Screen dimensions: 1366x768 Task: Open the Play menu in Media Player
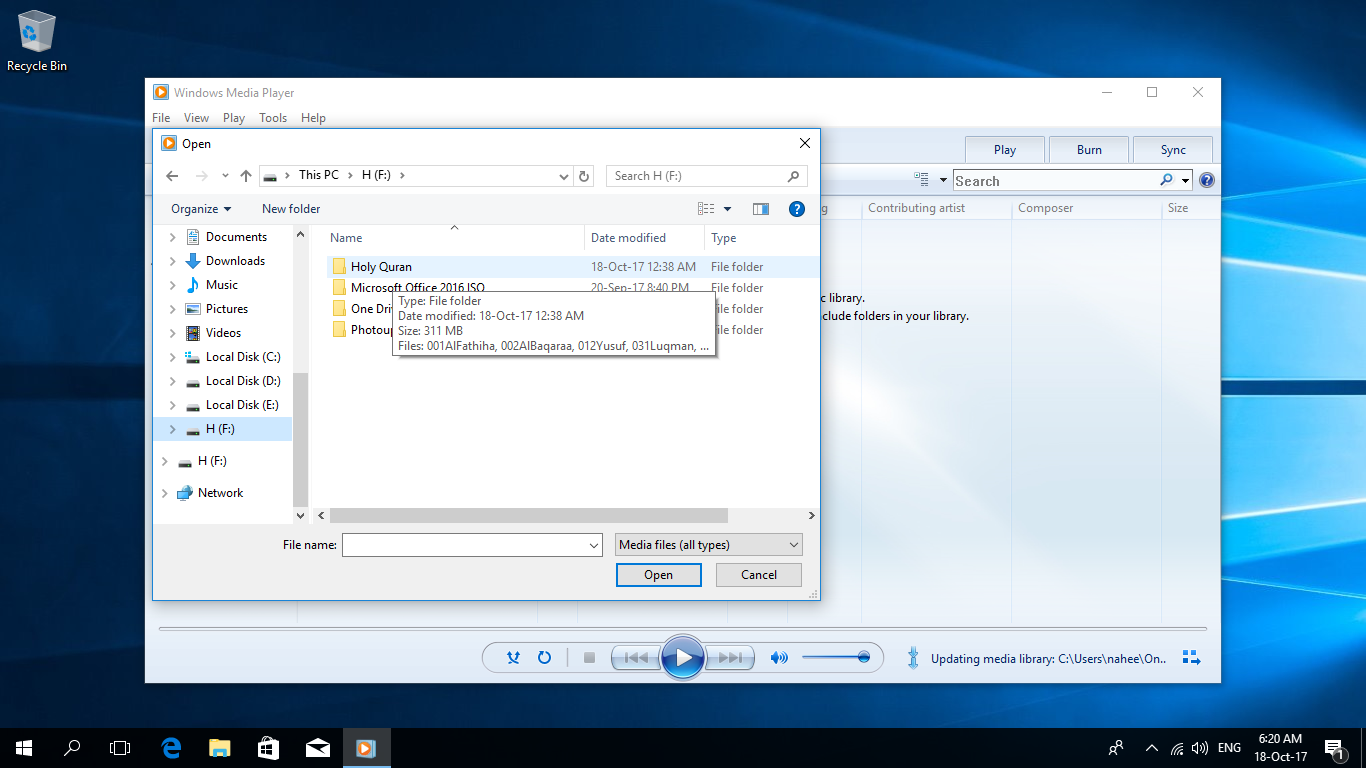[x=234, y=118]
